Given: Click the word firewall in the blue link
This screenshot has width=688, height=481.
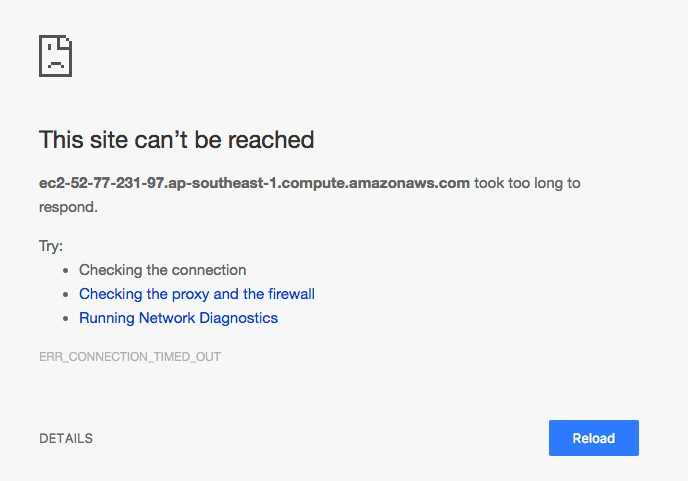Looking at the screenshot, I should (x=291, y=294).
